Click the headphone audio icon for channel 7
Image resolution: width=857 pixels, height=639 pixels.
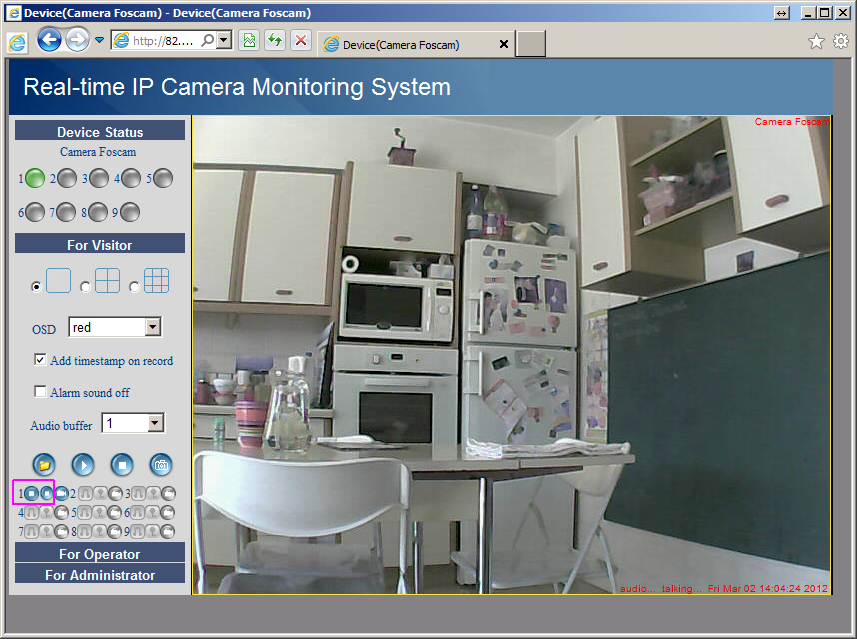click(x=32, y=531)
